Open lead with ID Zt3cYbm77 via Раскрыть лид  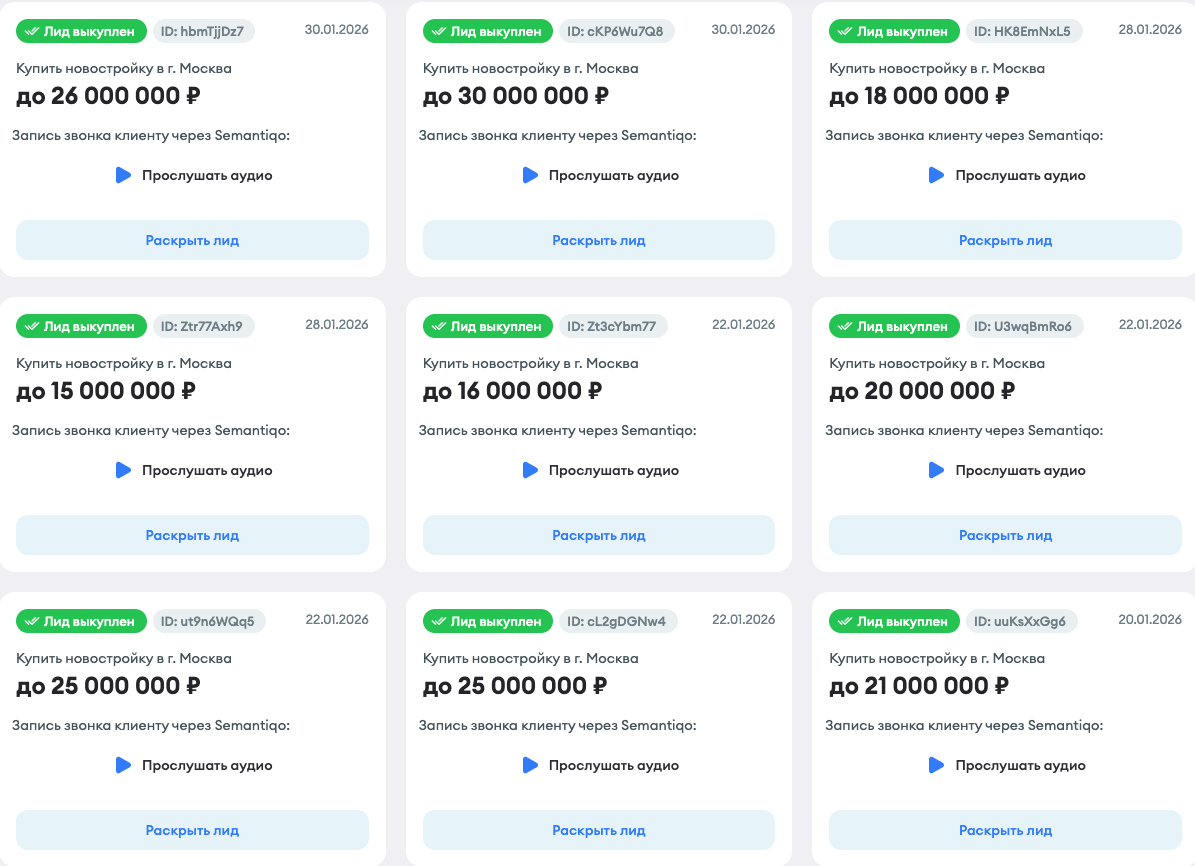pos(598,535)
